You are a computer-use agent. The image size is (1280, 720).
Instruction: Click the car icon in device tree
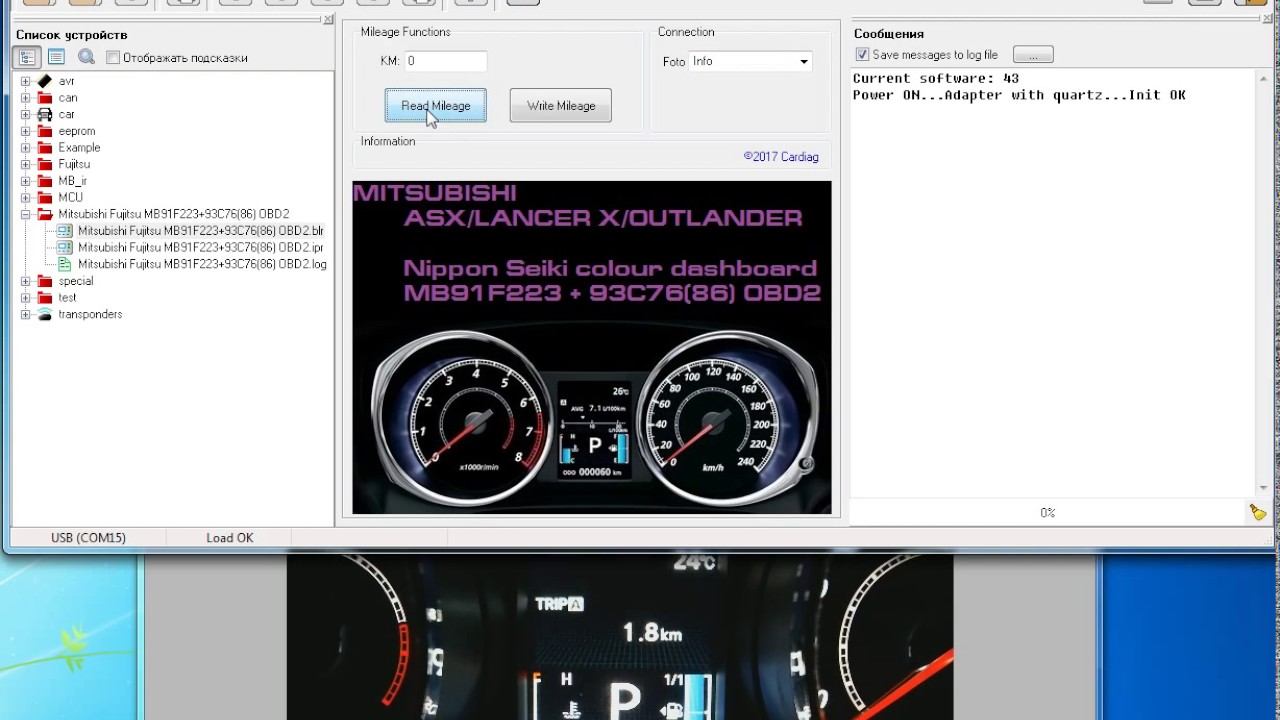point(44,114)
